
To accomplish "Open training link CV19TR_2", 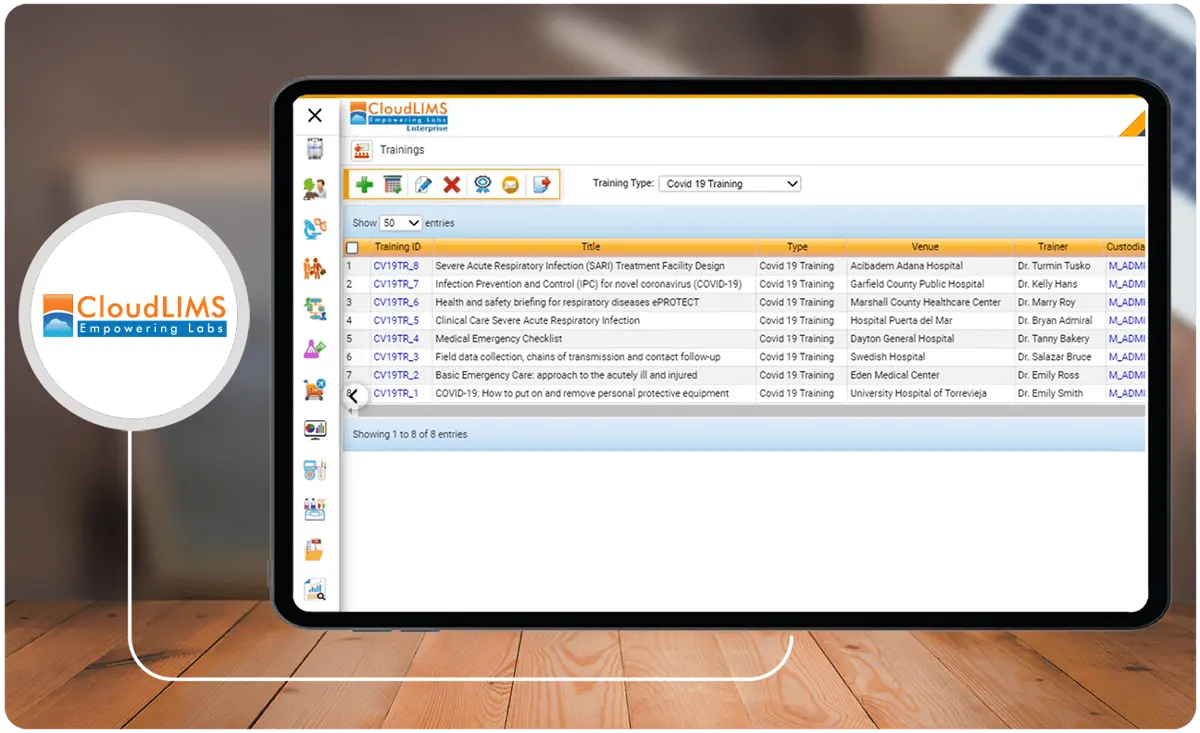I will 396,375.
